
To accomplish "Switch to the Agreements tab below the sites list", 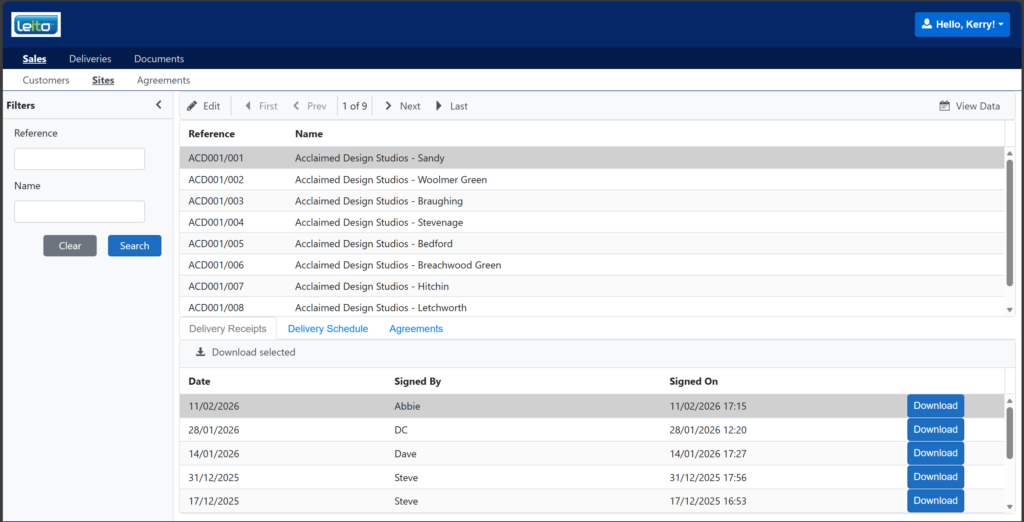I will click(416, 328).
